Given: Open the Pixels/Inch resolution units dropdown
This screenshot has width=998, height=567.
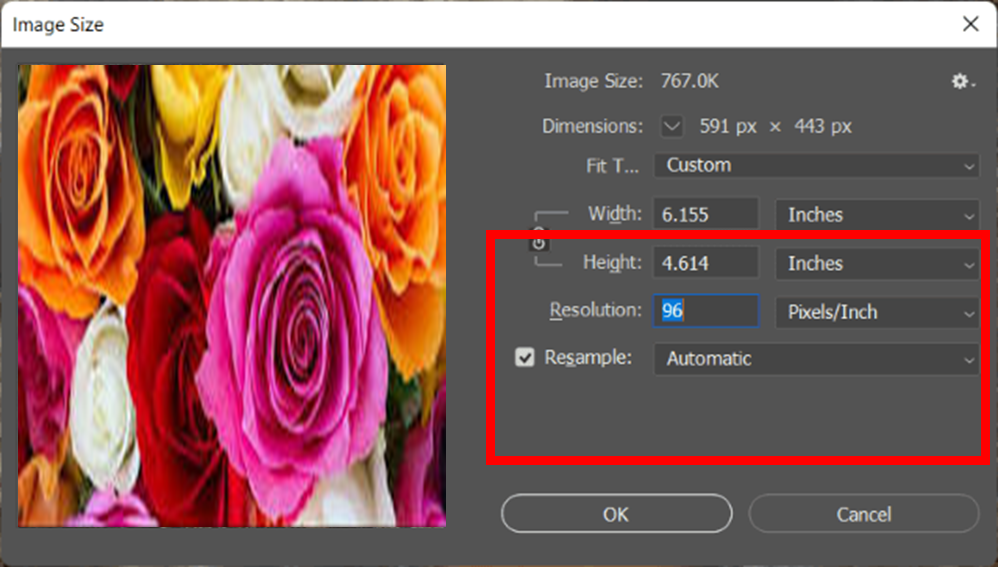Looking at the screenshot, I should pos(877,312).
